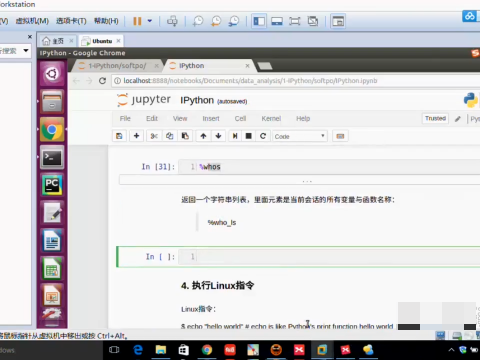Expand the VMware pause button dropdown arrow
Viewport: 480px width, 360px height.
point(150,21)
